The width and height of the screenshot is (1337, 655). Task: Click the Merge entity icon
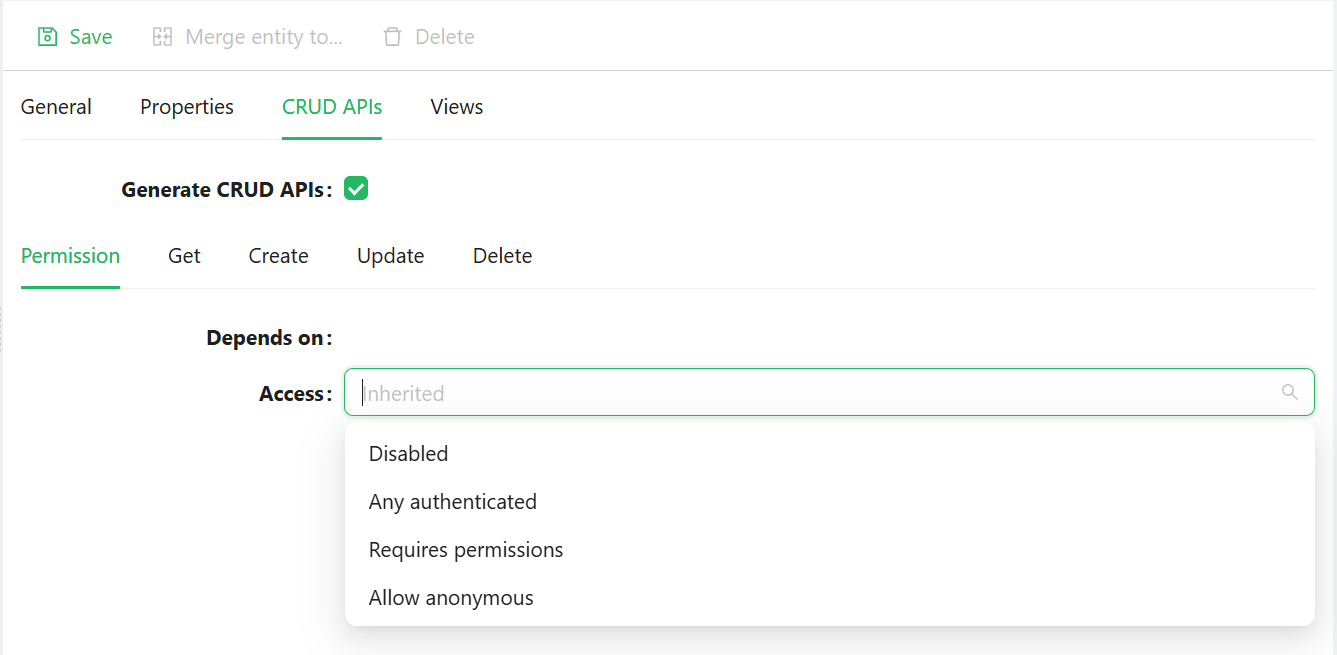[x=162, y=37]
